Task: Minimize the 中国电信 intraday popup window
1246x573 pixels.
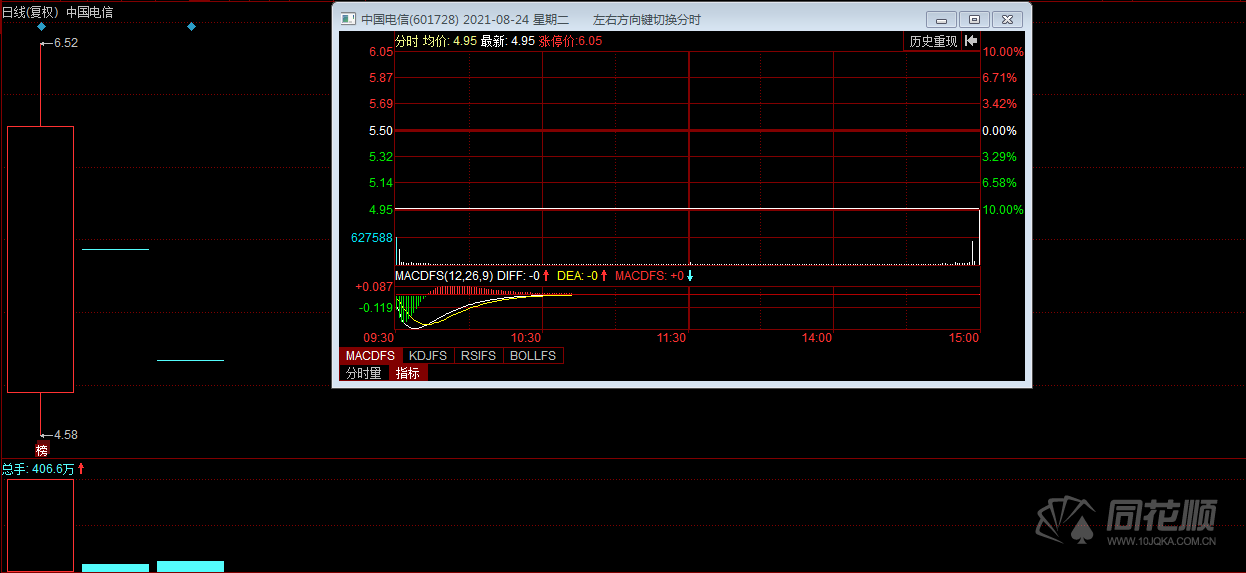Action: 941,19
